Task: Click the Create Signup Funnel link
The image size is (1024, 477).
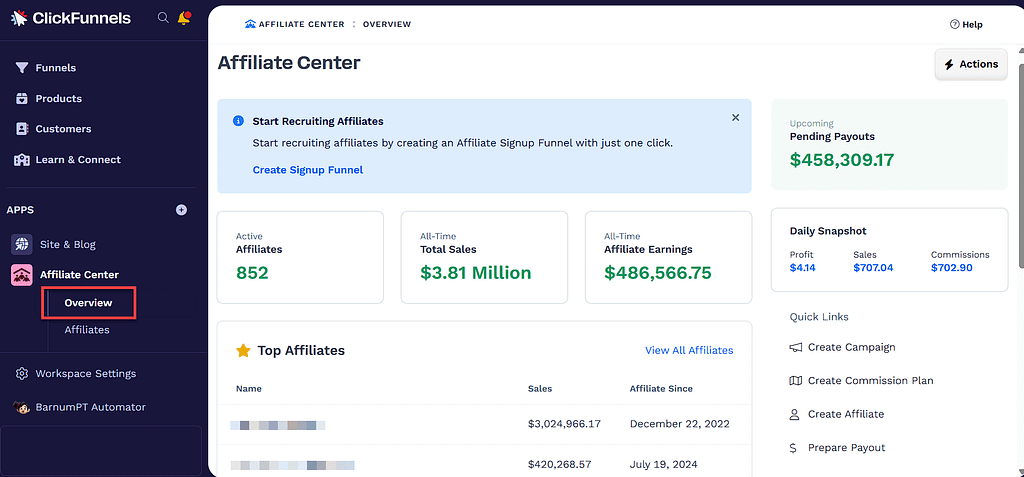Action: pos(308,170)
